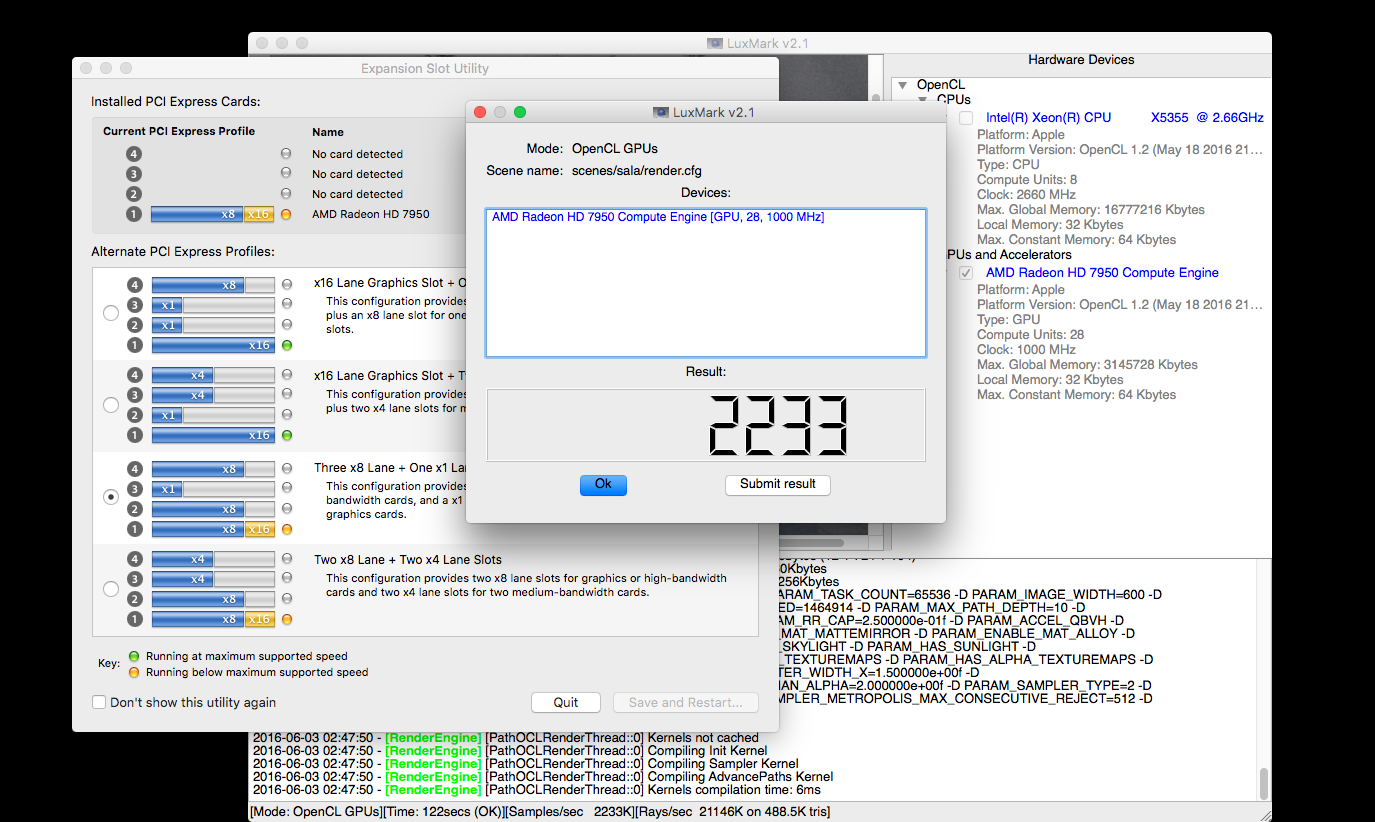Toggle AMD Radeon HD 7950 Compute Engine checkbox
The height and width of the screenshot is (822, 1375).
pos(966,273)
